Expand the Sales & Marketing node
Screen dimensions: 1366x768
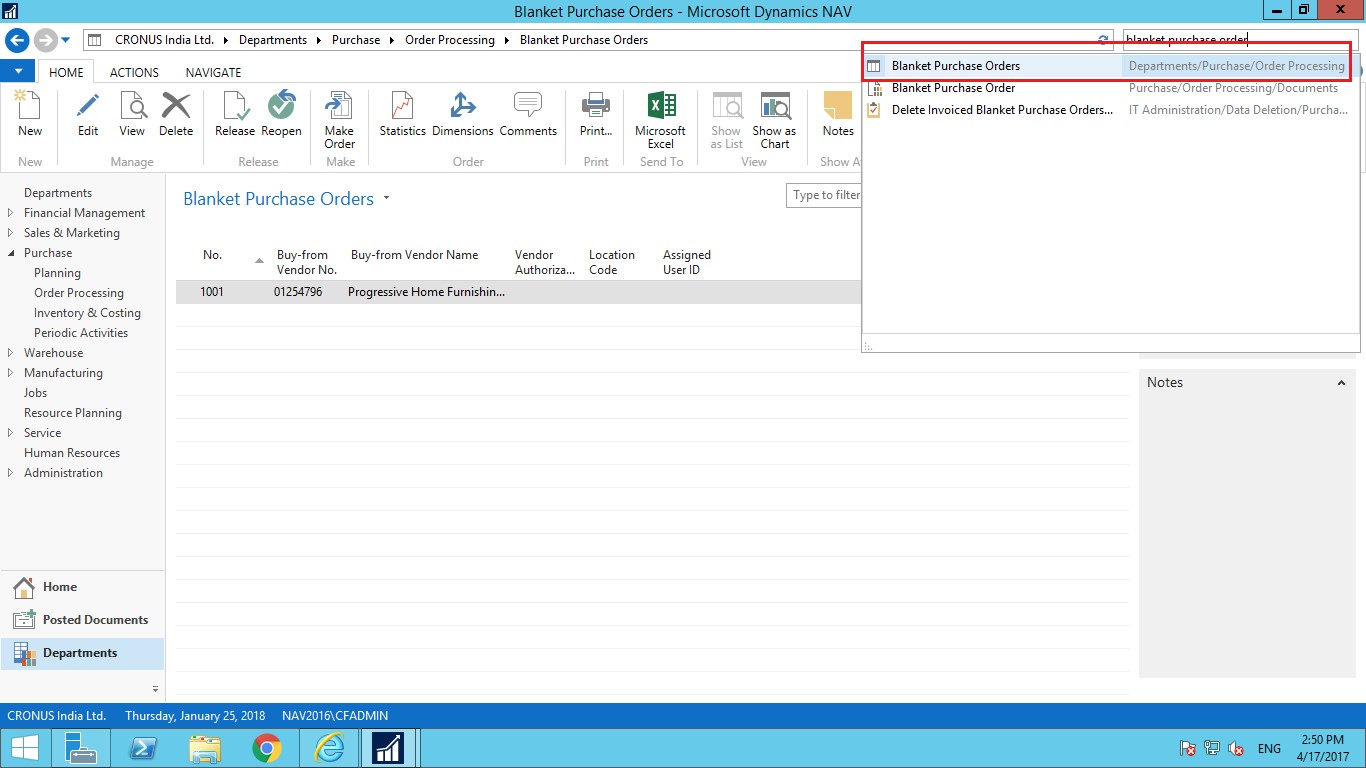coord(10,233)
